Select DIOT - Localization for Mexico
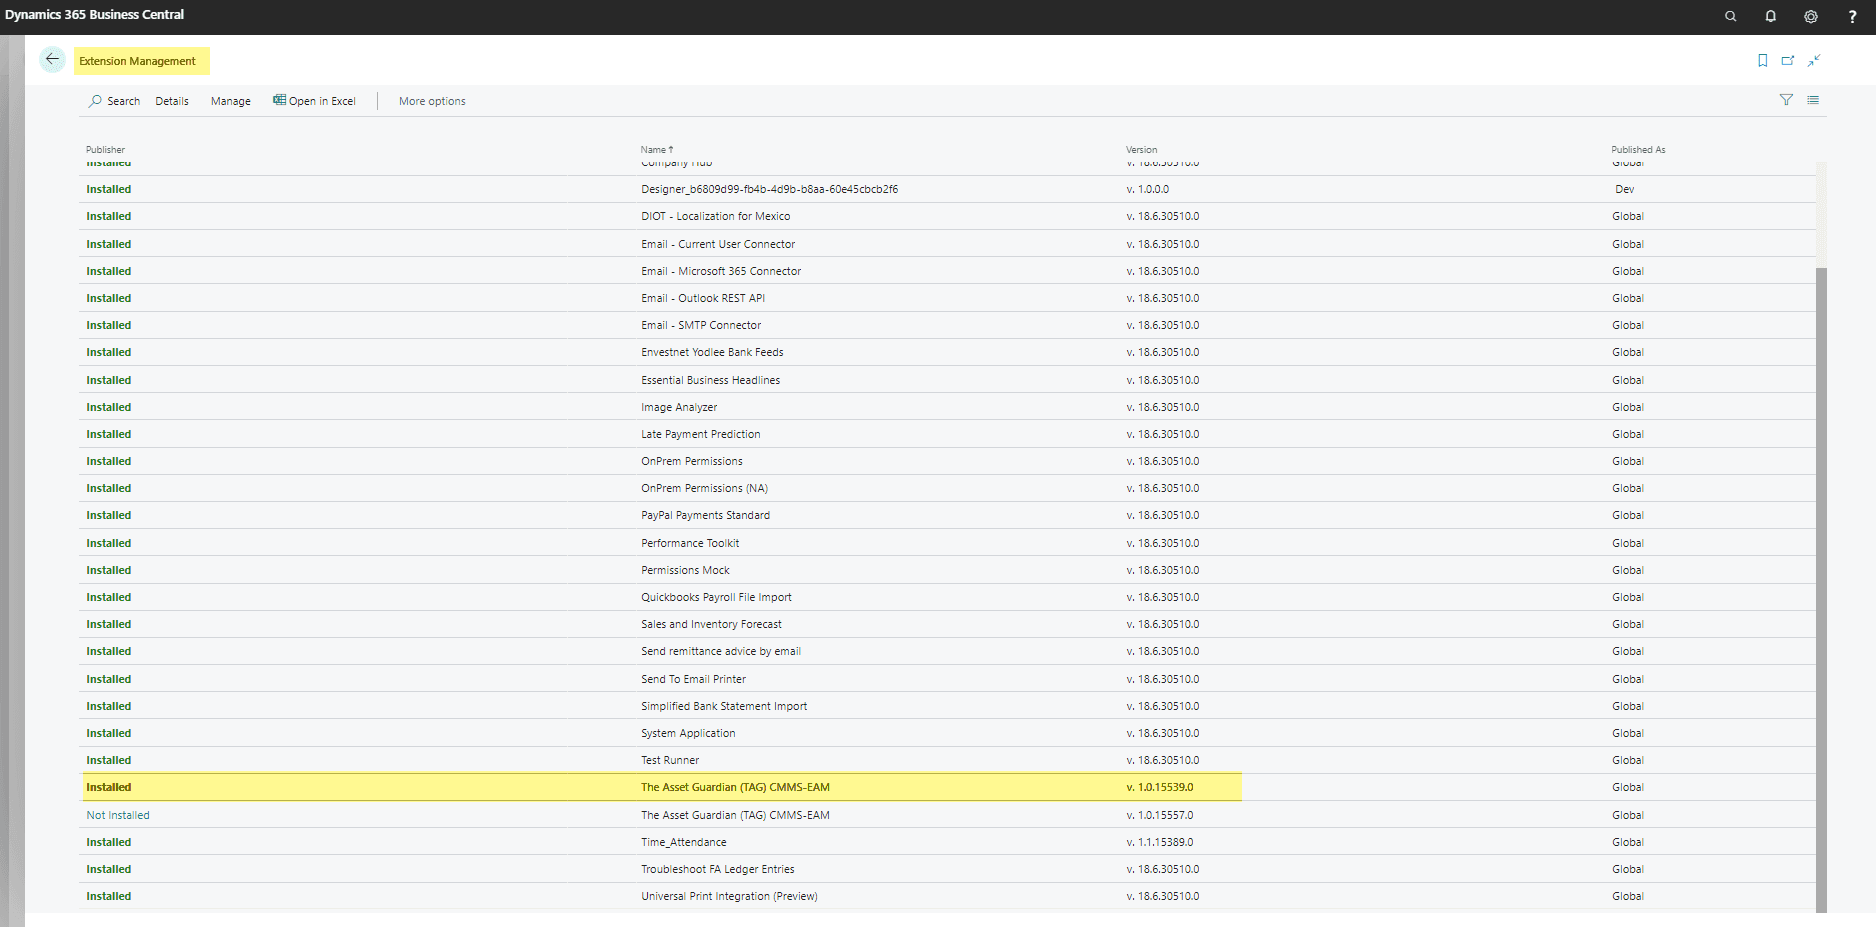The width and height of the screenshot is (1876, 927). 715,216
